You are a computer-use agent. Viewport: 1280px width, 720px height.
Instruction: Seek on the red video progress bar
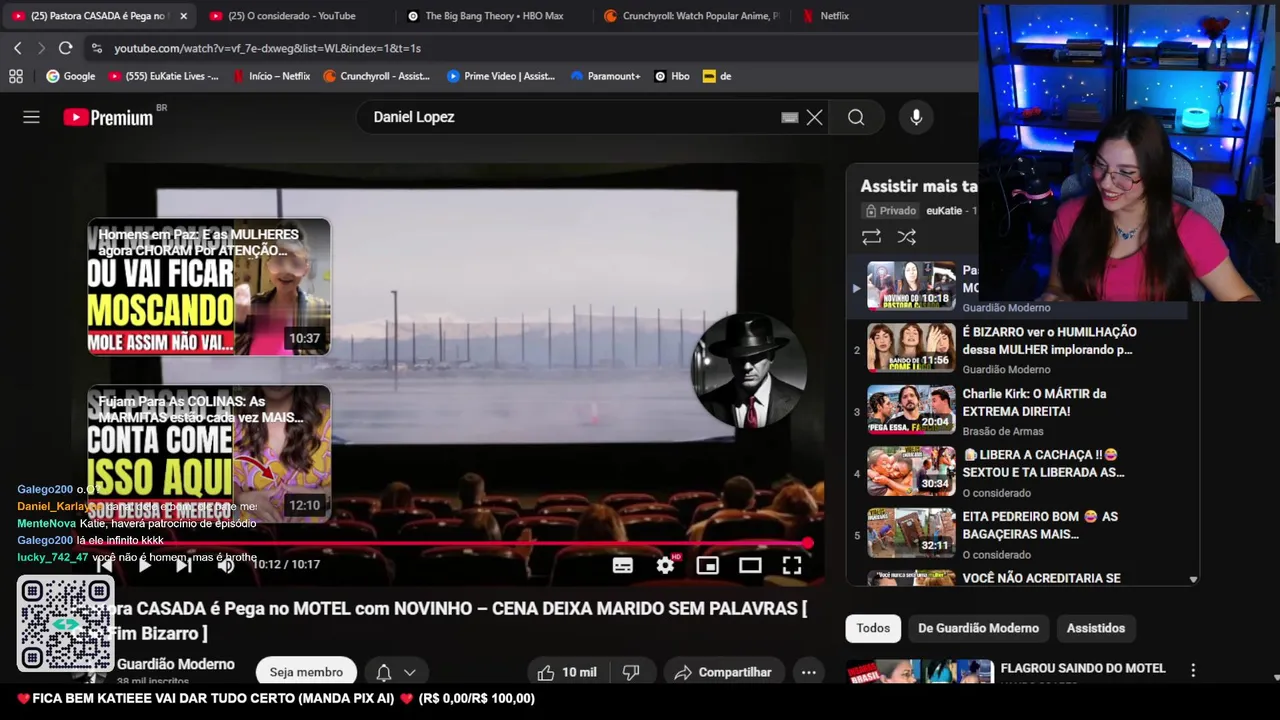[450, 543]
